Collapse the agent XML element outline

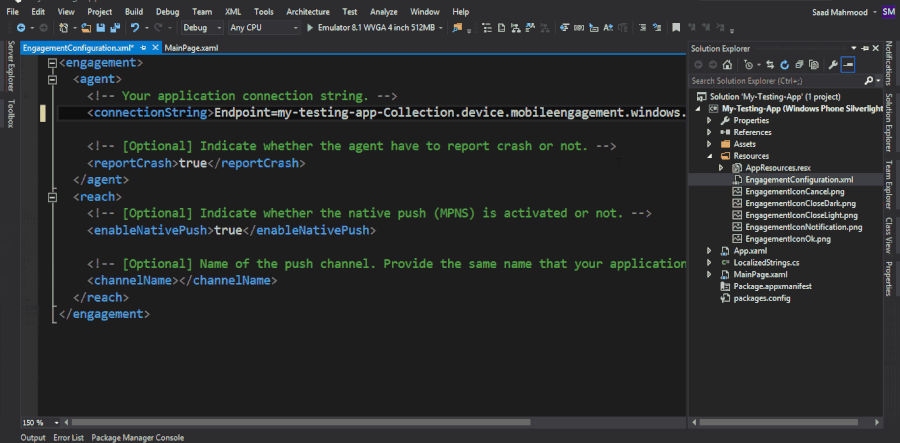click(x=53, y=79)
